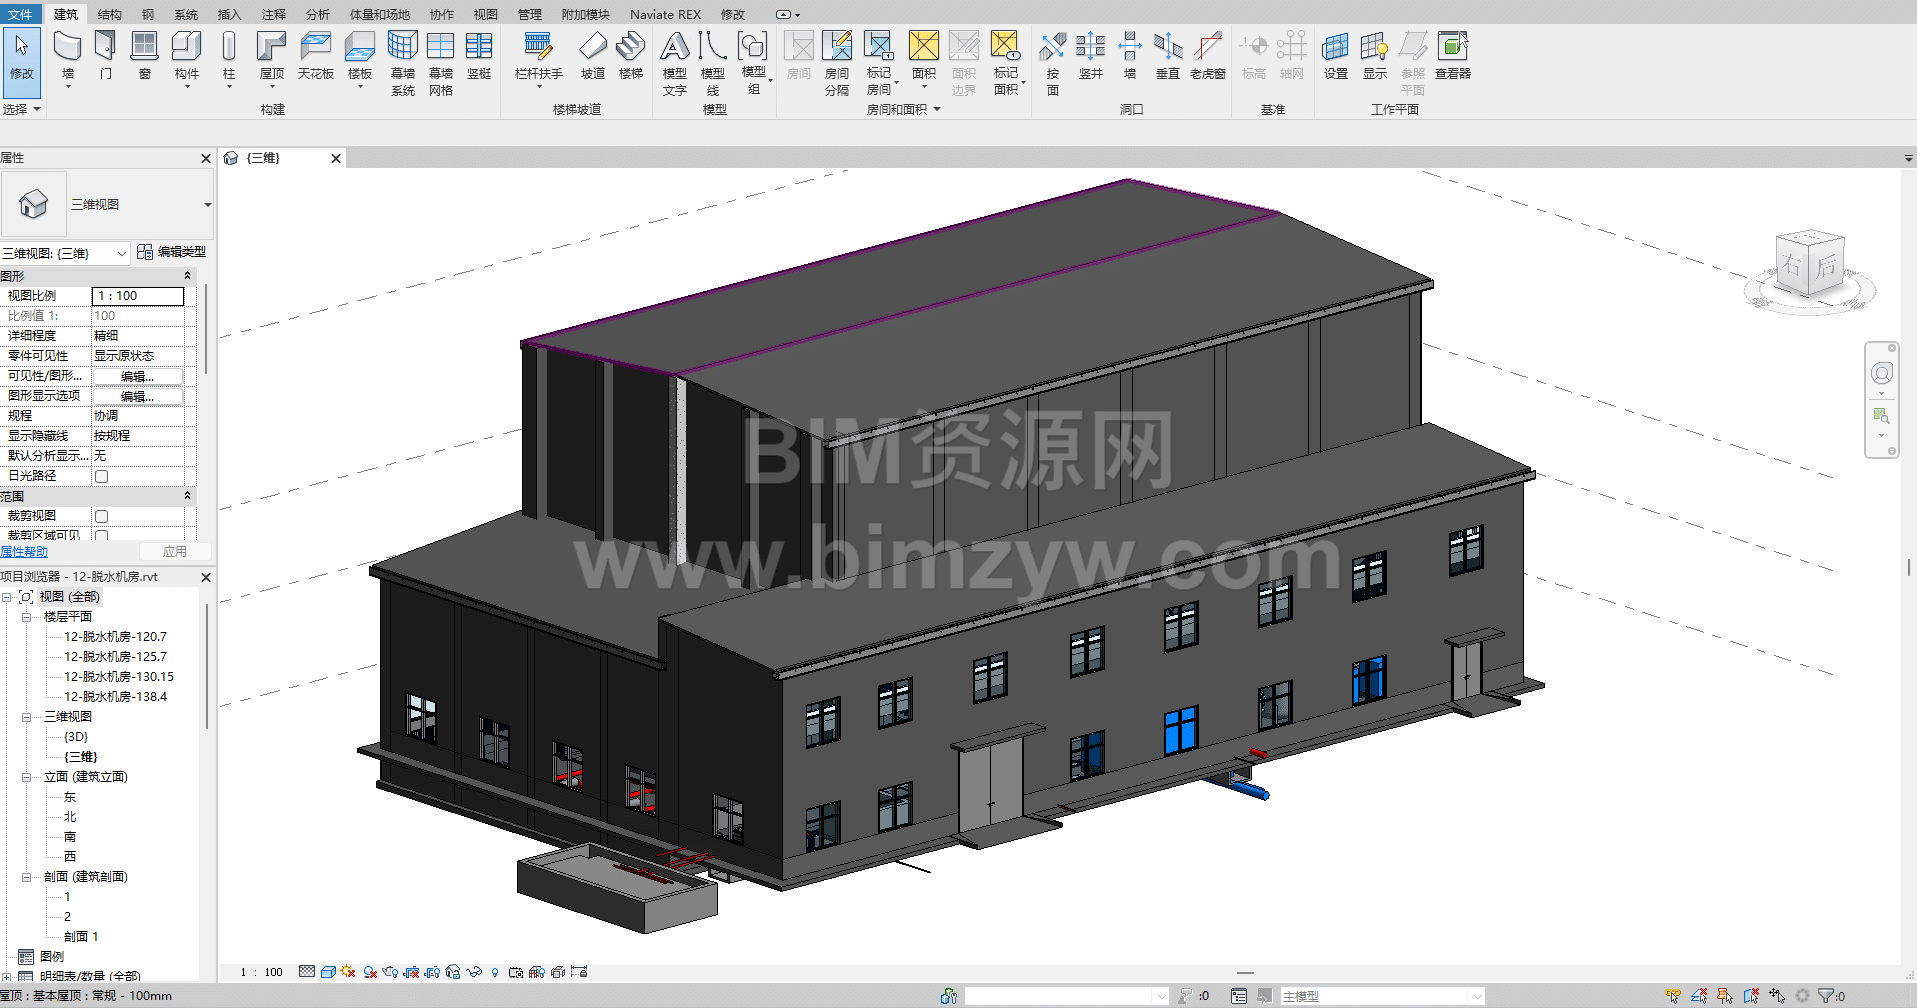Toggle select elements by face icon in status bar
Image resolution: width=1917 pixels, height=1008 pixels.
(x=1751, y=996)
